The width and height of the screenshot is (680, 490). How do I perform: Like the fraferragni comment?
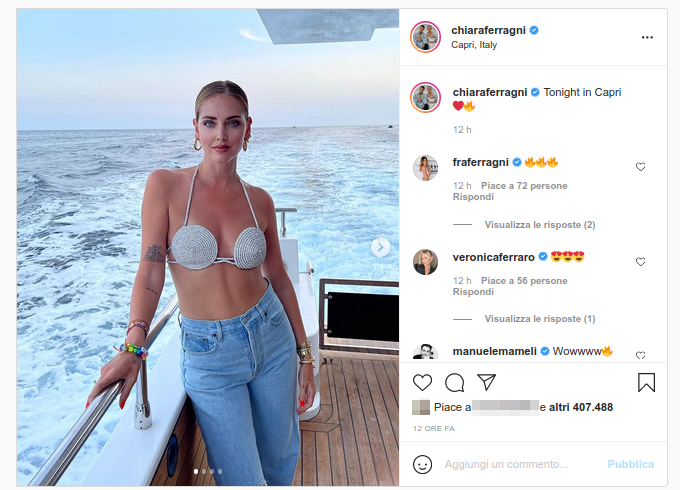tap(641, 167)
